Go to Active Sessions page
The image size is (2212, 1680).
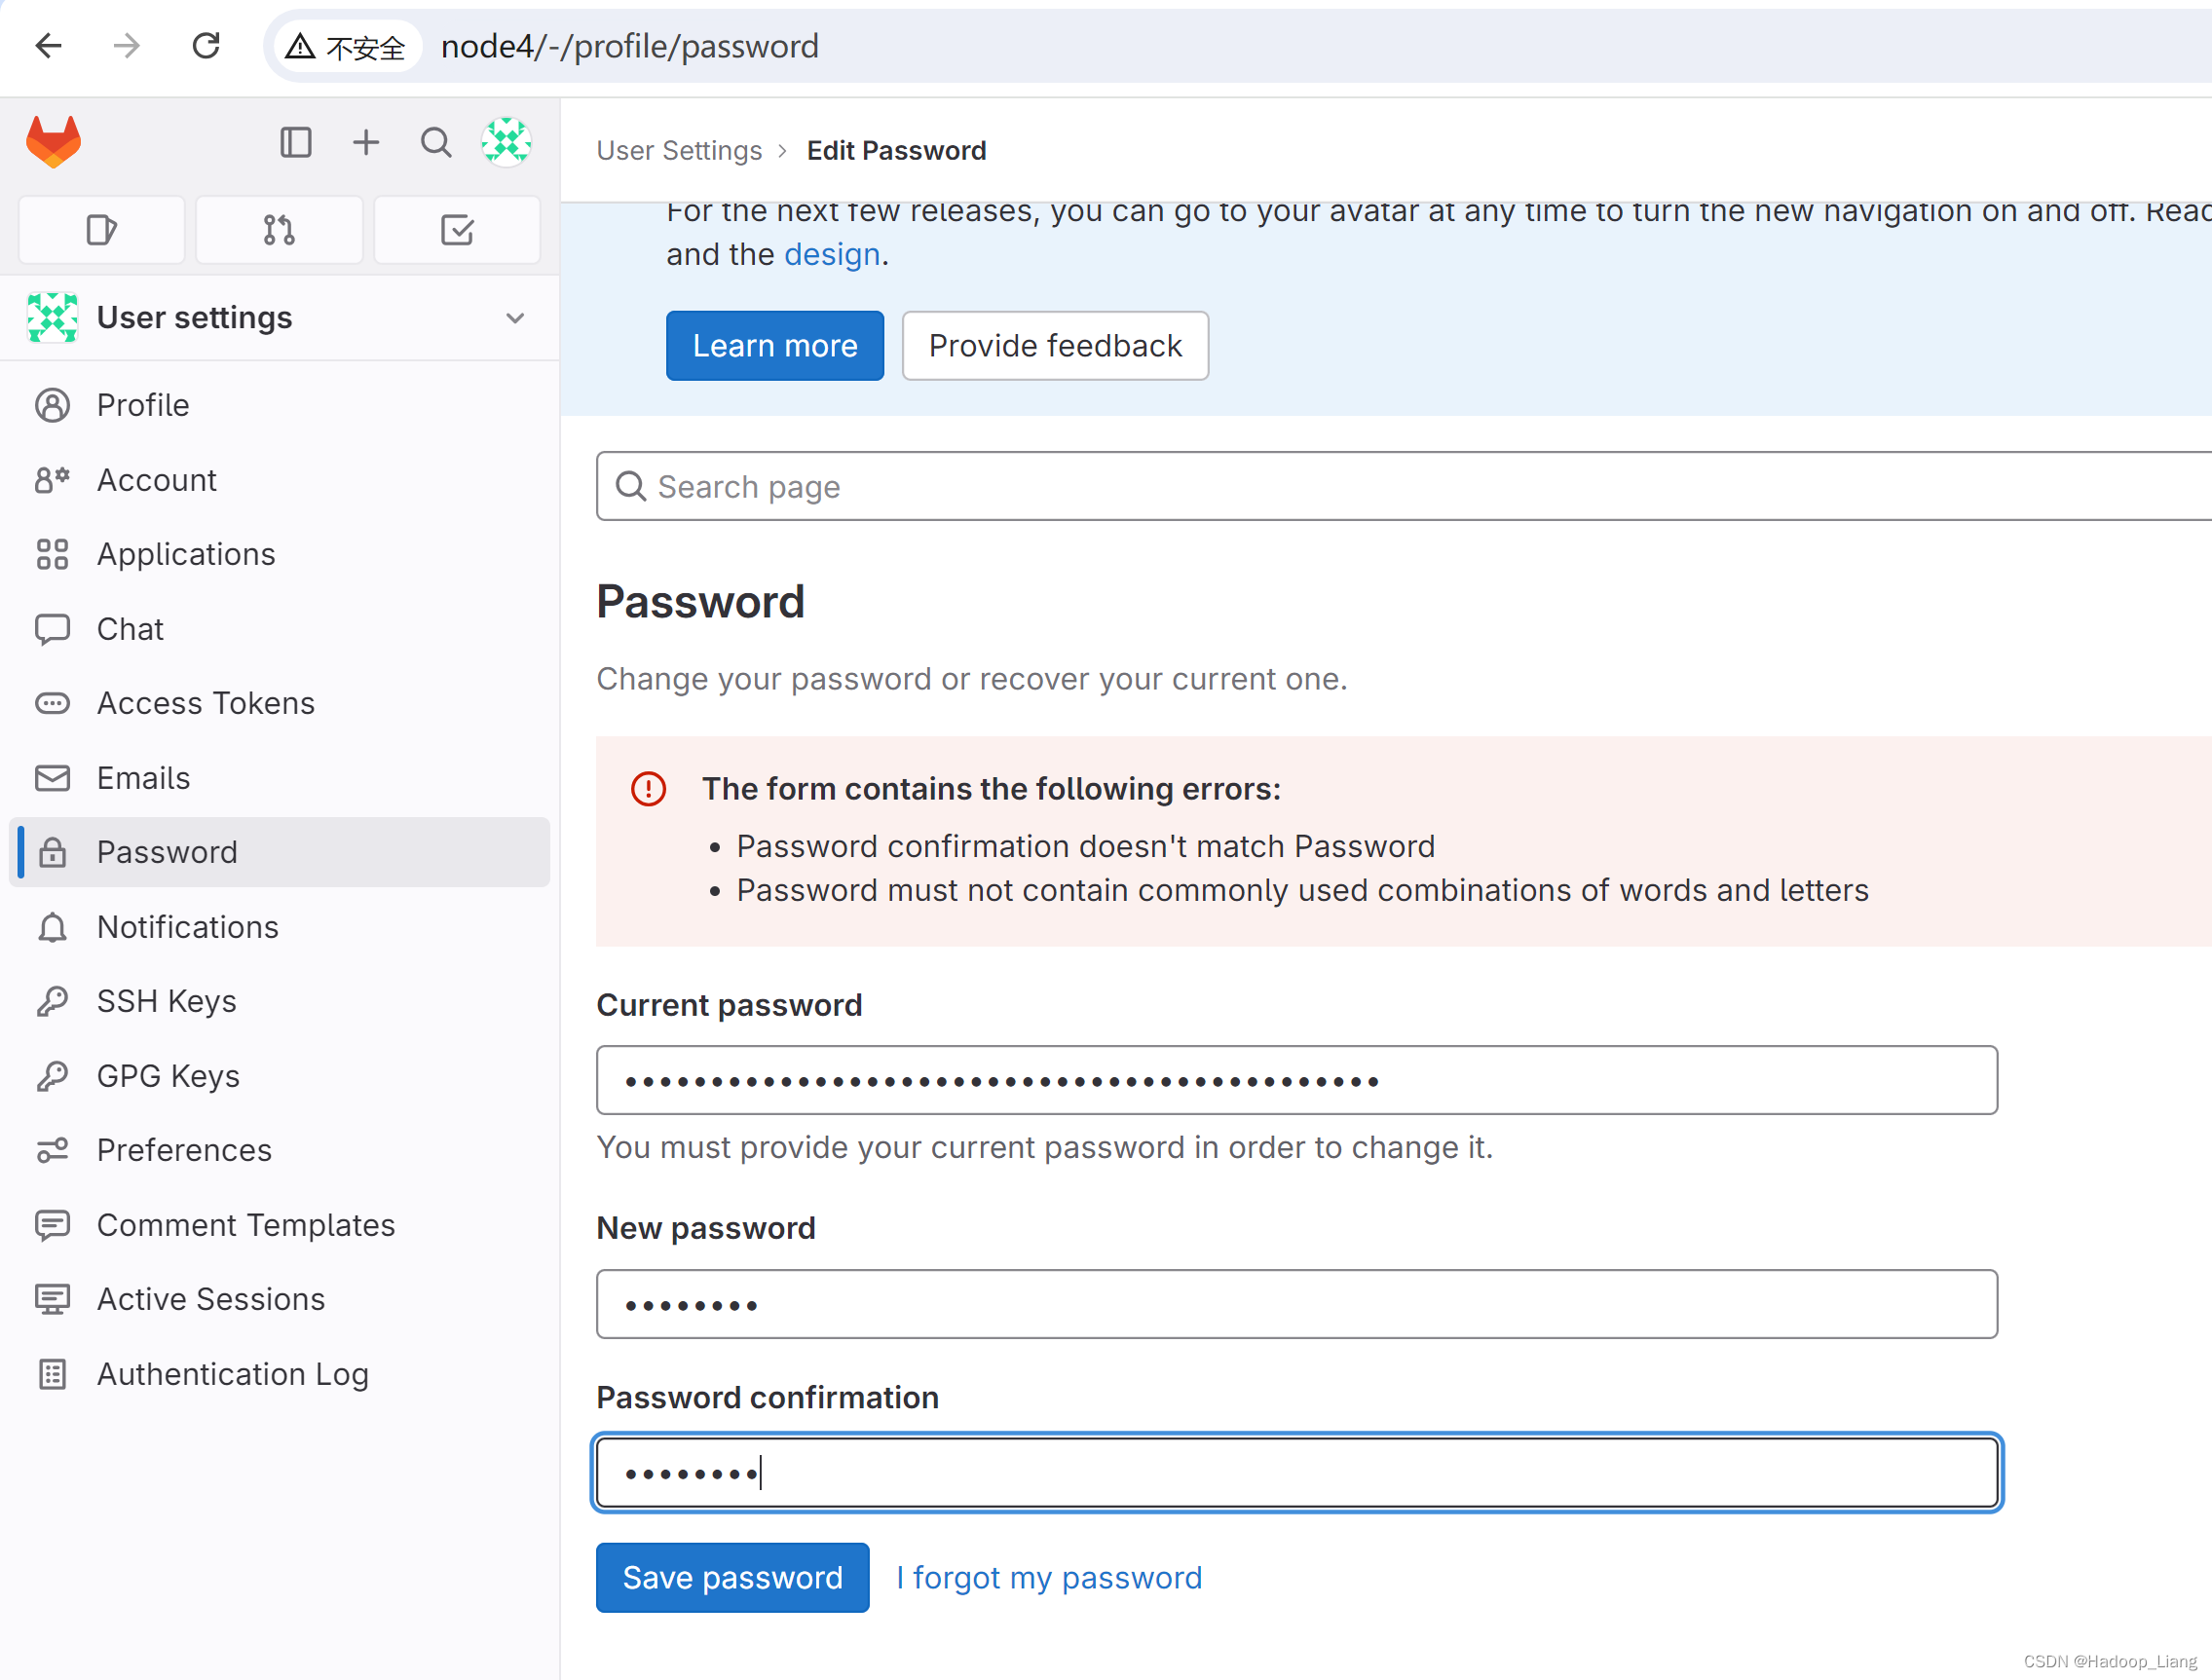pyautogui.click(x=210, y=1299)
